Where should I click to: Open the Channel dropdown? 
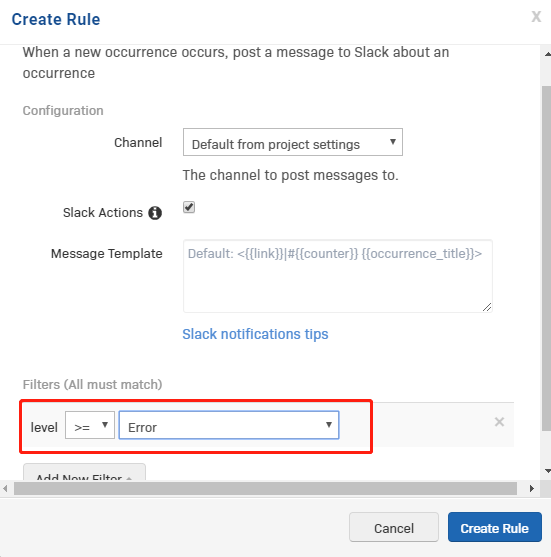point(293,142)
